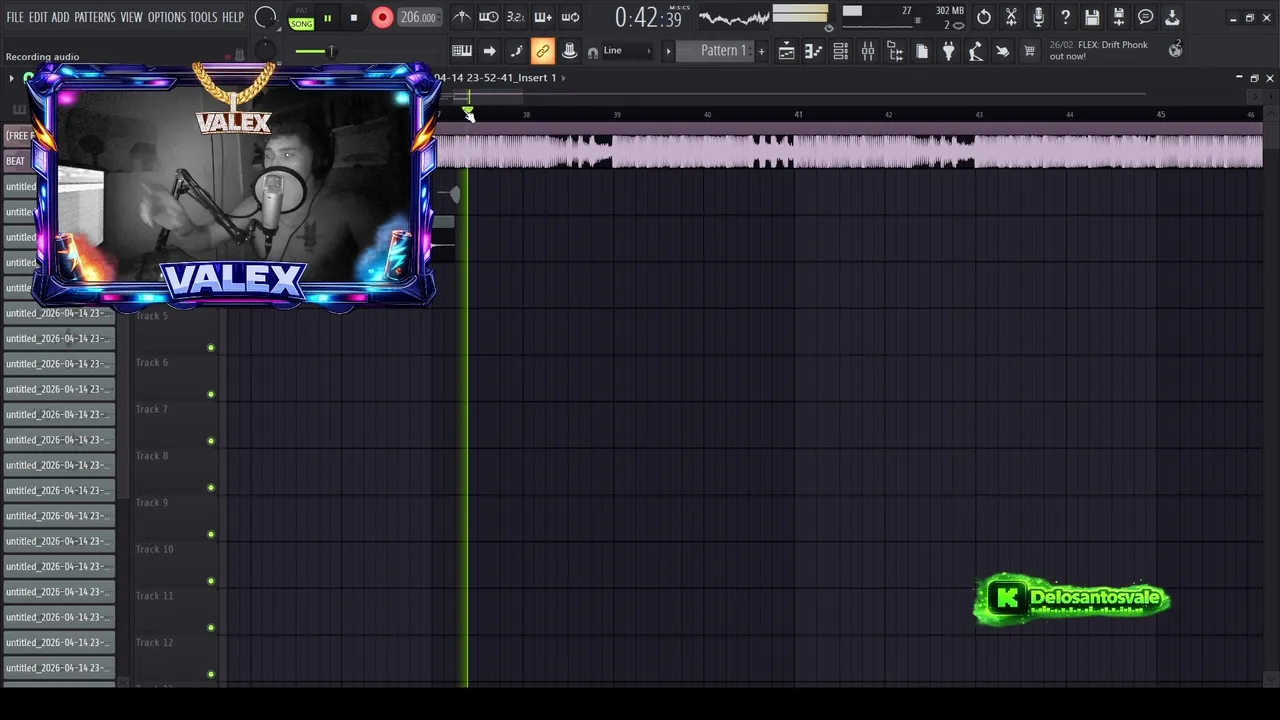Open the audio editor scissors icon
The height and width of the screenshot is (720, 1280).
coord(1011,17)
